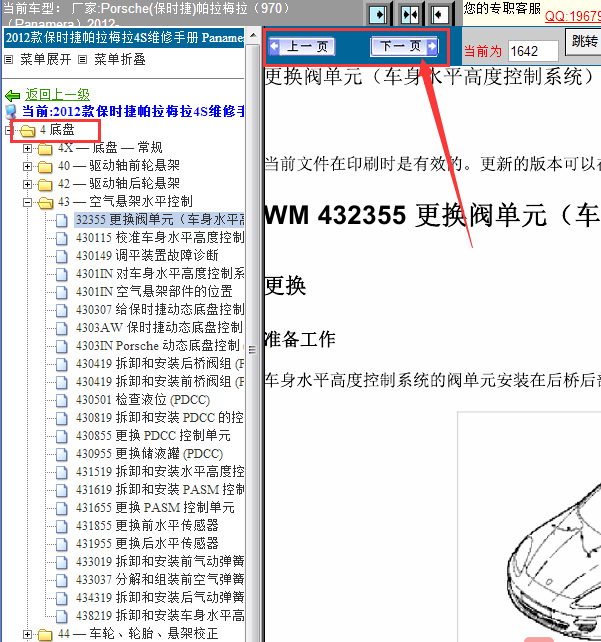Viewport: 601px width, 642px height.
Task: Open 434319 拆卸和安装后气动弹簧 document
Action: tap(160, 598)
